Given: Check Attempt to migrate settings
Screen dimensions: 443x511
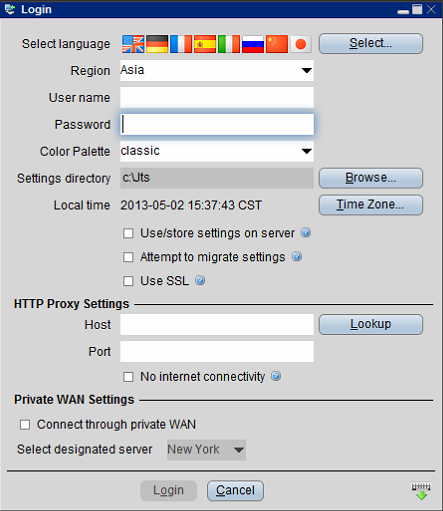Looking at the screenshot, I should coord(128,257).
